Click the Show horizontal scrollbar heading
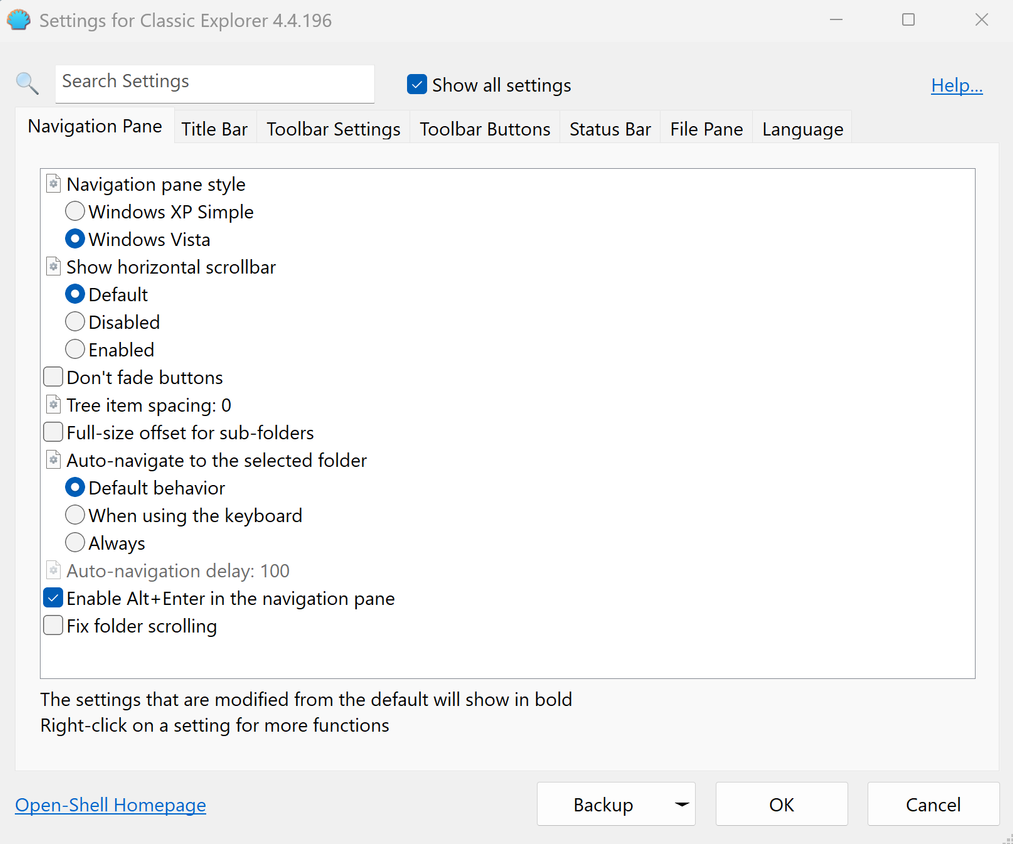This screenshot has height=844, width=1013. tap(171, 267)
